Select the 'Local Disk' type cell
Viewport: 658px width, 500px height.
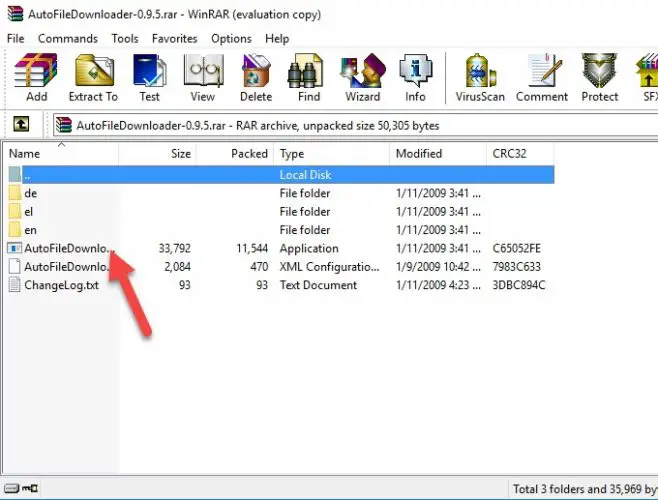305,175
